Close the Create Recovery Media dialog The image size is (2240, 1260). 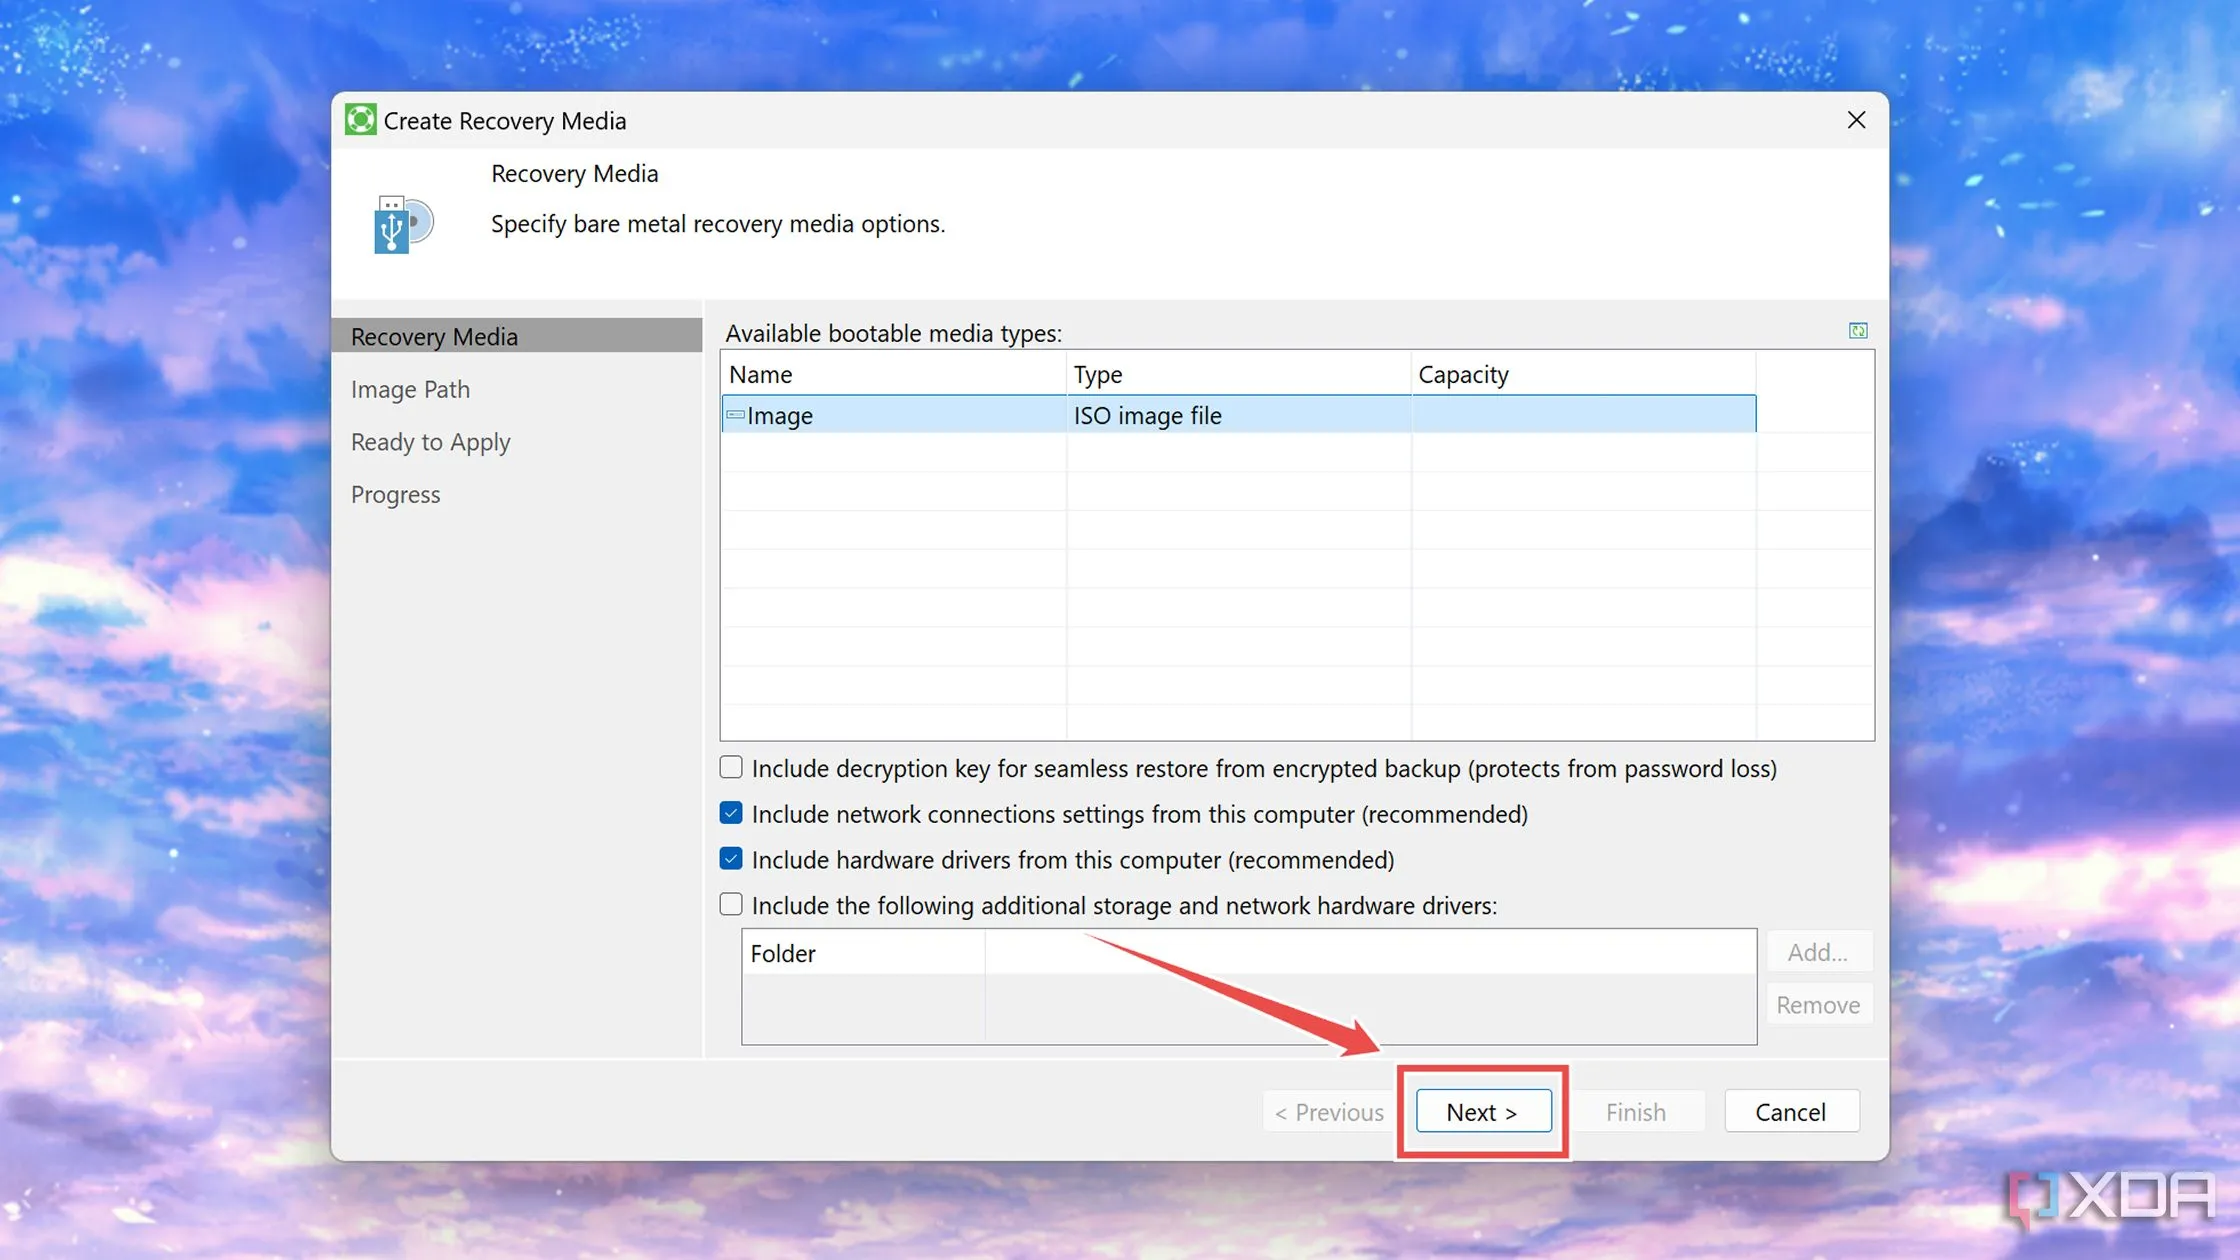(1856, 120)
